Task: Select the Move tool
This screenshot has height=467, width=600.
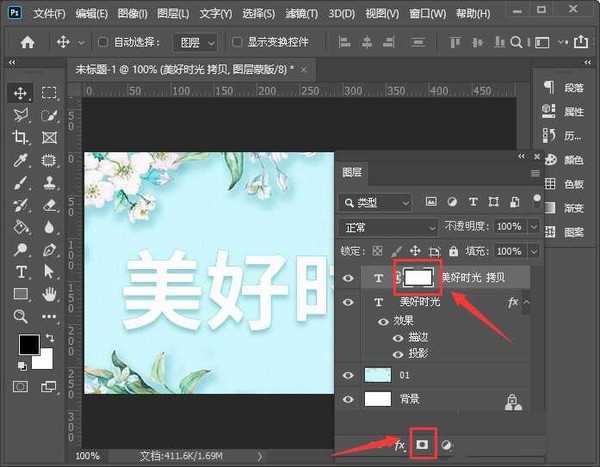Action: coord(20,93)
